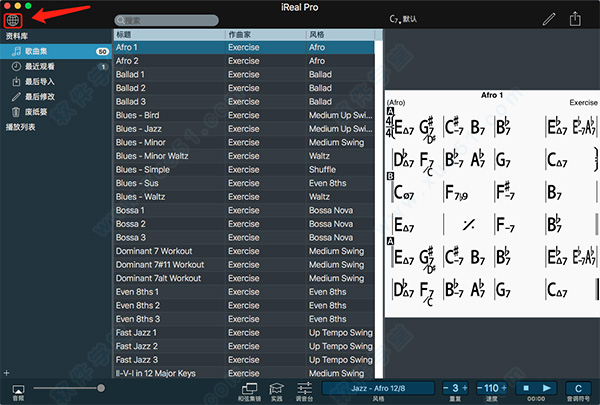Image resolution: width=600 pixels, height=405 pixels.
Task: Select the Blues - Minor Waltz song
Action: (244, 156)
